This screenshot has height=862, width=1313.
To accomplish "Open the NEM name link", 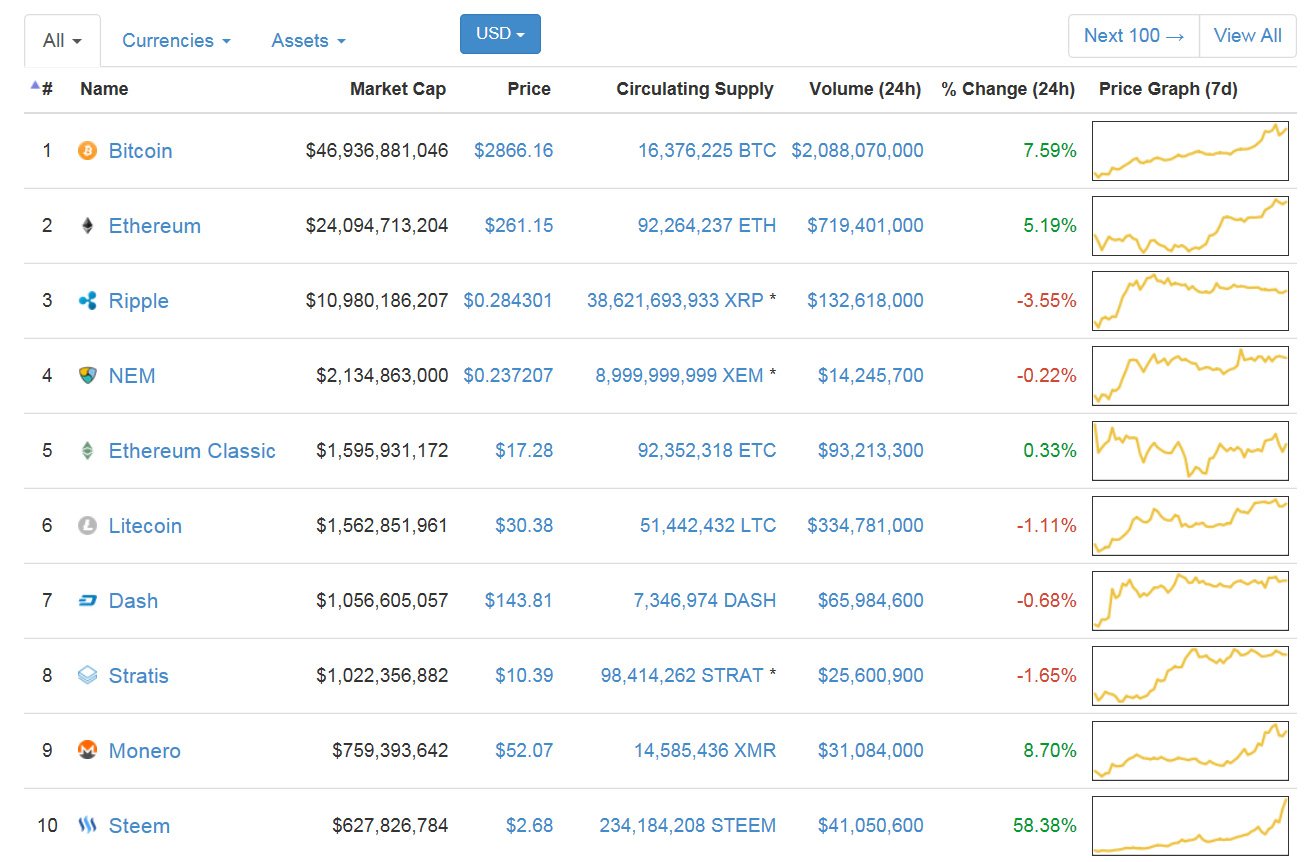I will (x=132, y=376).
